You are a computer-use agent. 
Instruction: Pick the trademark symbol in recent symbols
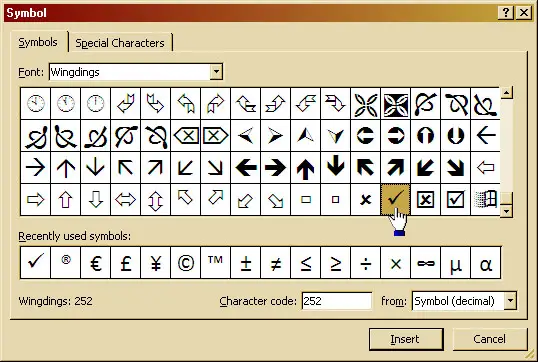[215, 263]
